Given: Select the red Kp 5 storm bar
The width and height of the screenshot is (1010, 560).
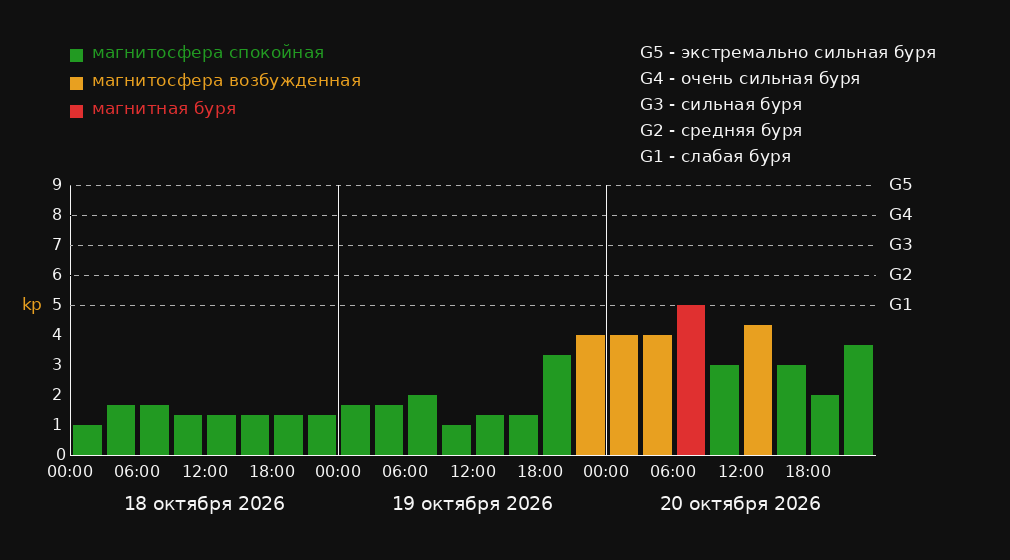Looking at the screenshot, I should [x=691, y=380].
